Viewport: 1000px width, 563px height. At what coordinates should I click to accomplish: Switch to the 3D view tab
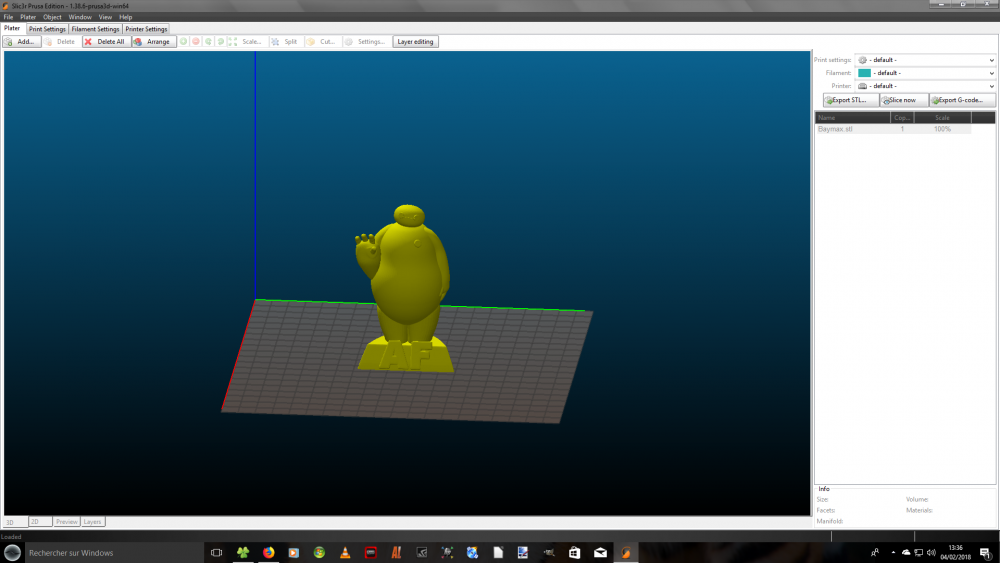point(15,522)
